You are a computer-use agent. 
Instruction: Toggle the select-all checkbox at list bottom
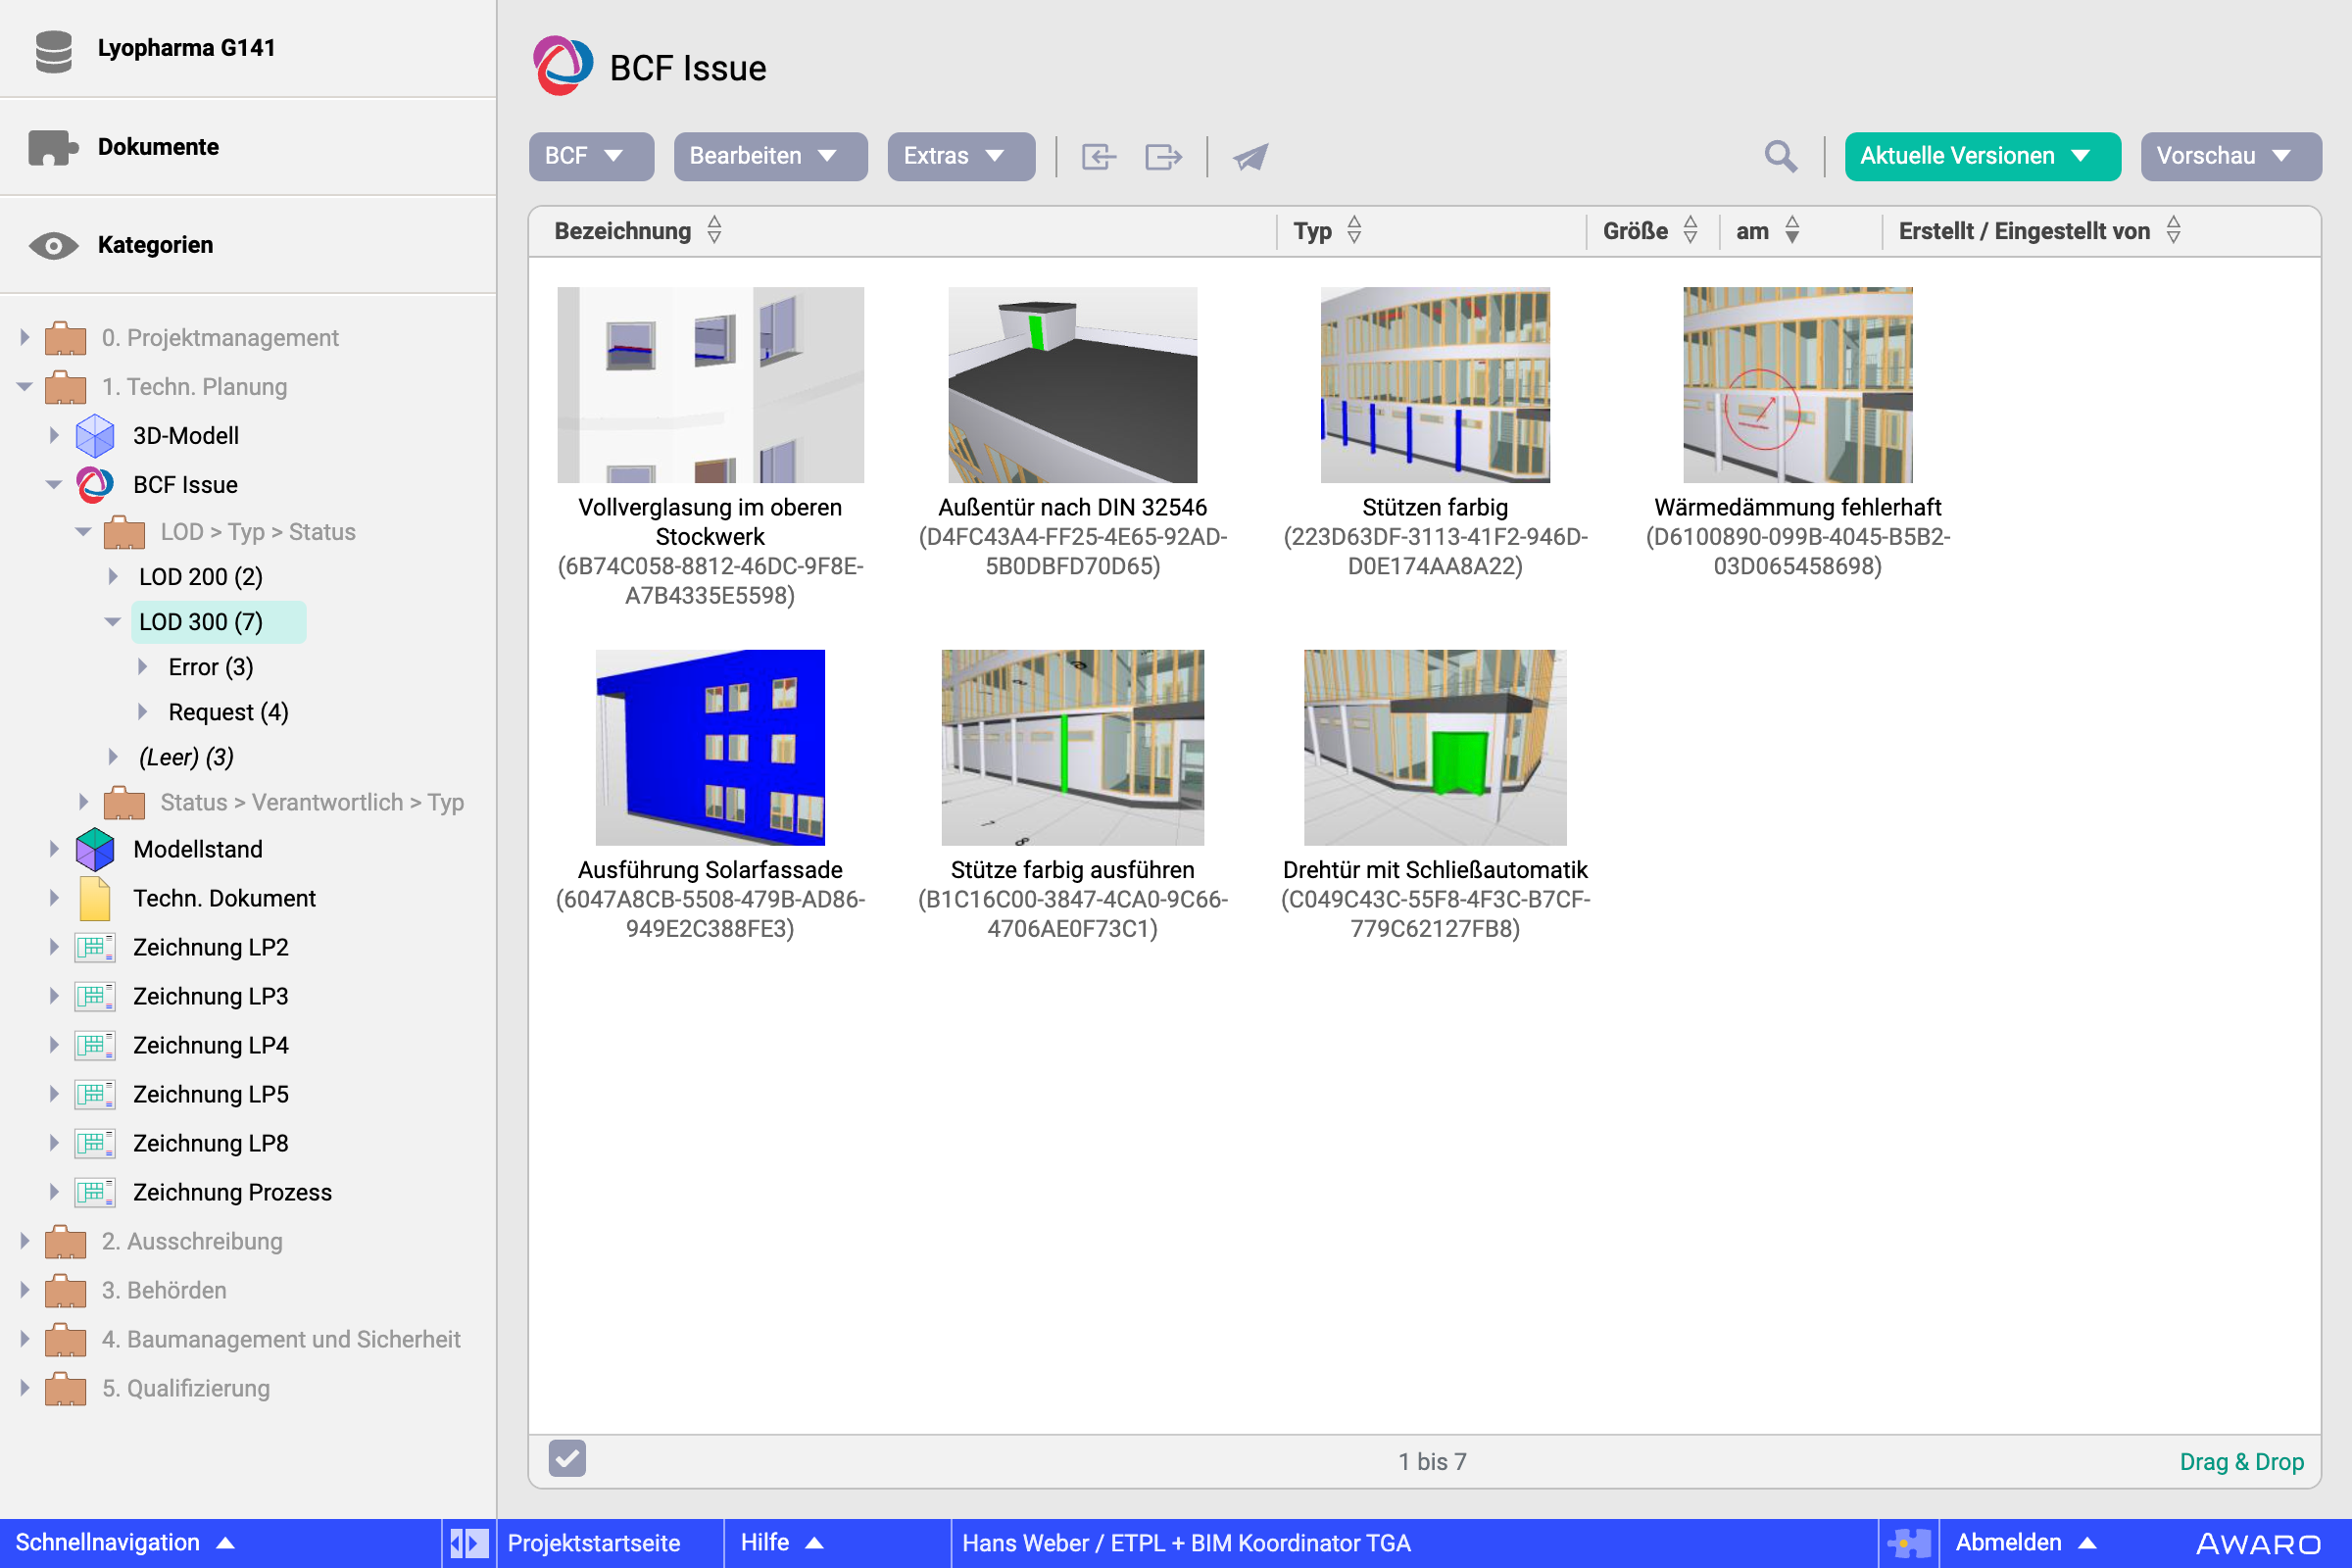(567, 1459)
